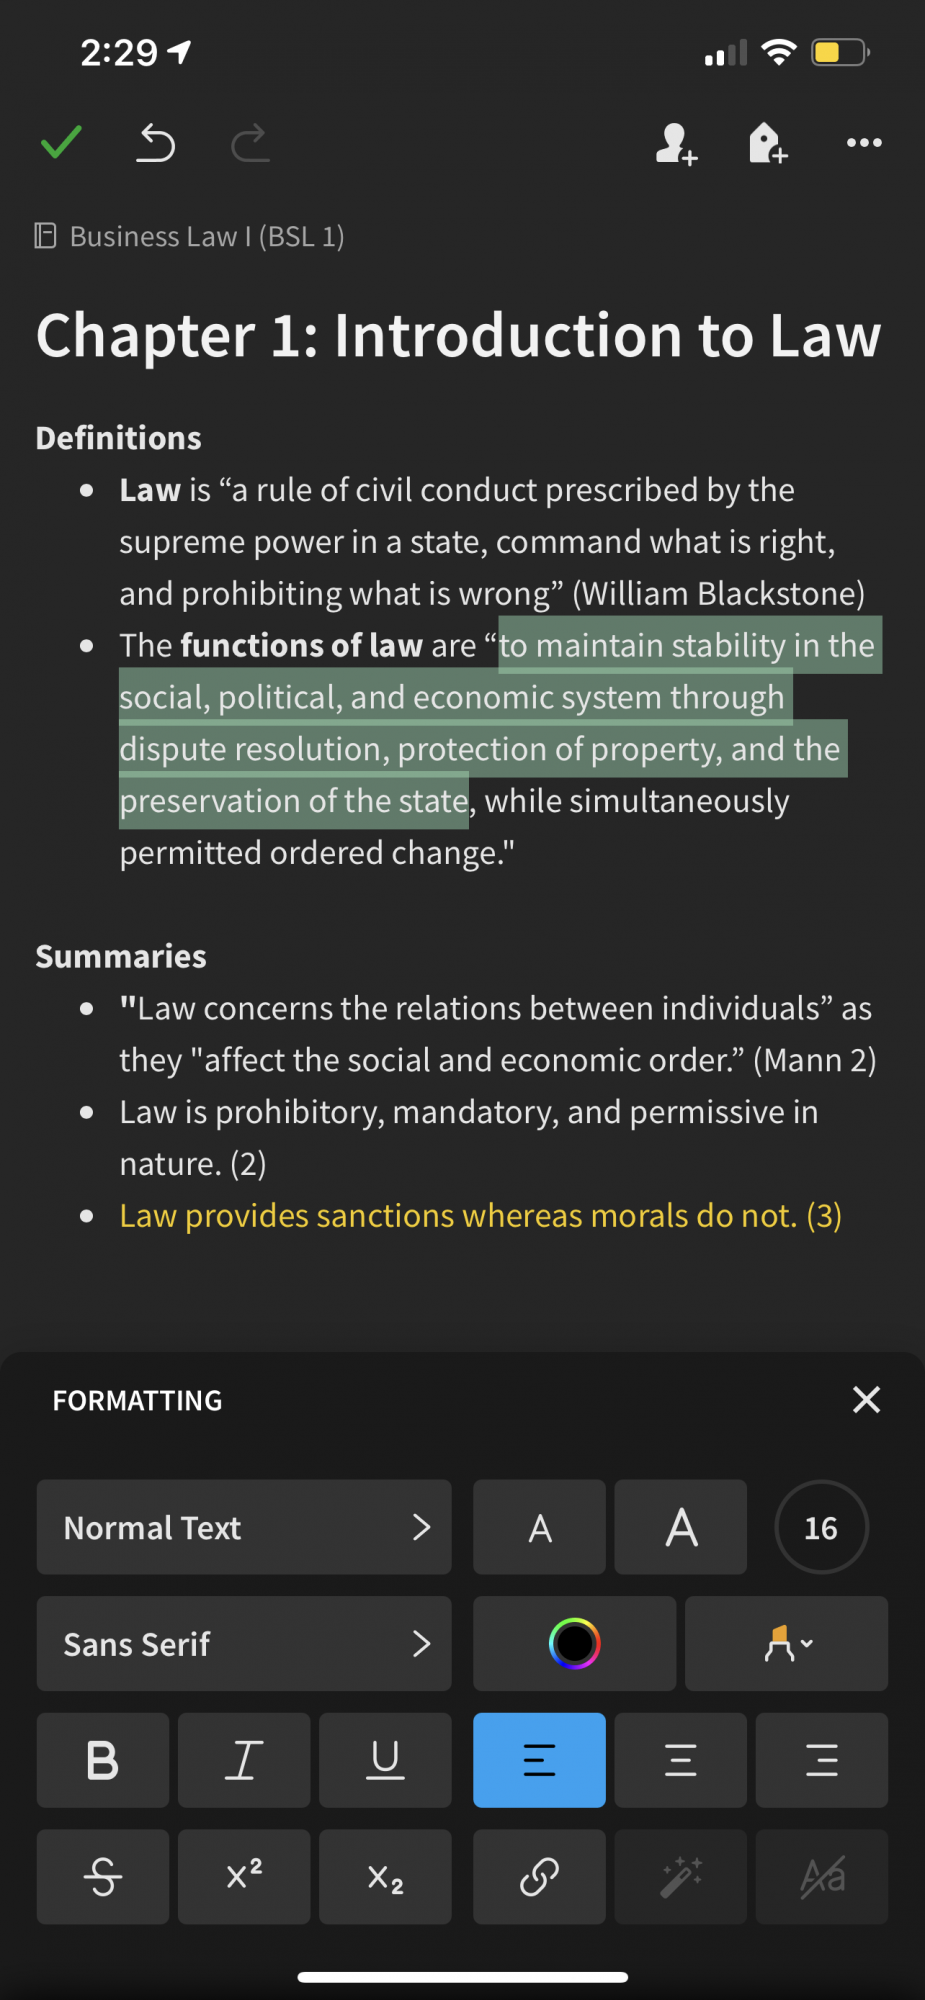925x2000 pixels.
Task: Open the Sans Serif font selector
Action: point(244,1644)
